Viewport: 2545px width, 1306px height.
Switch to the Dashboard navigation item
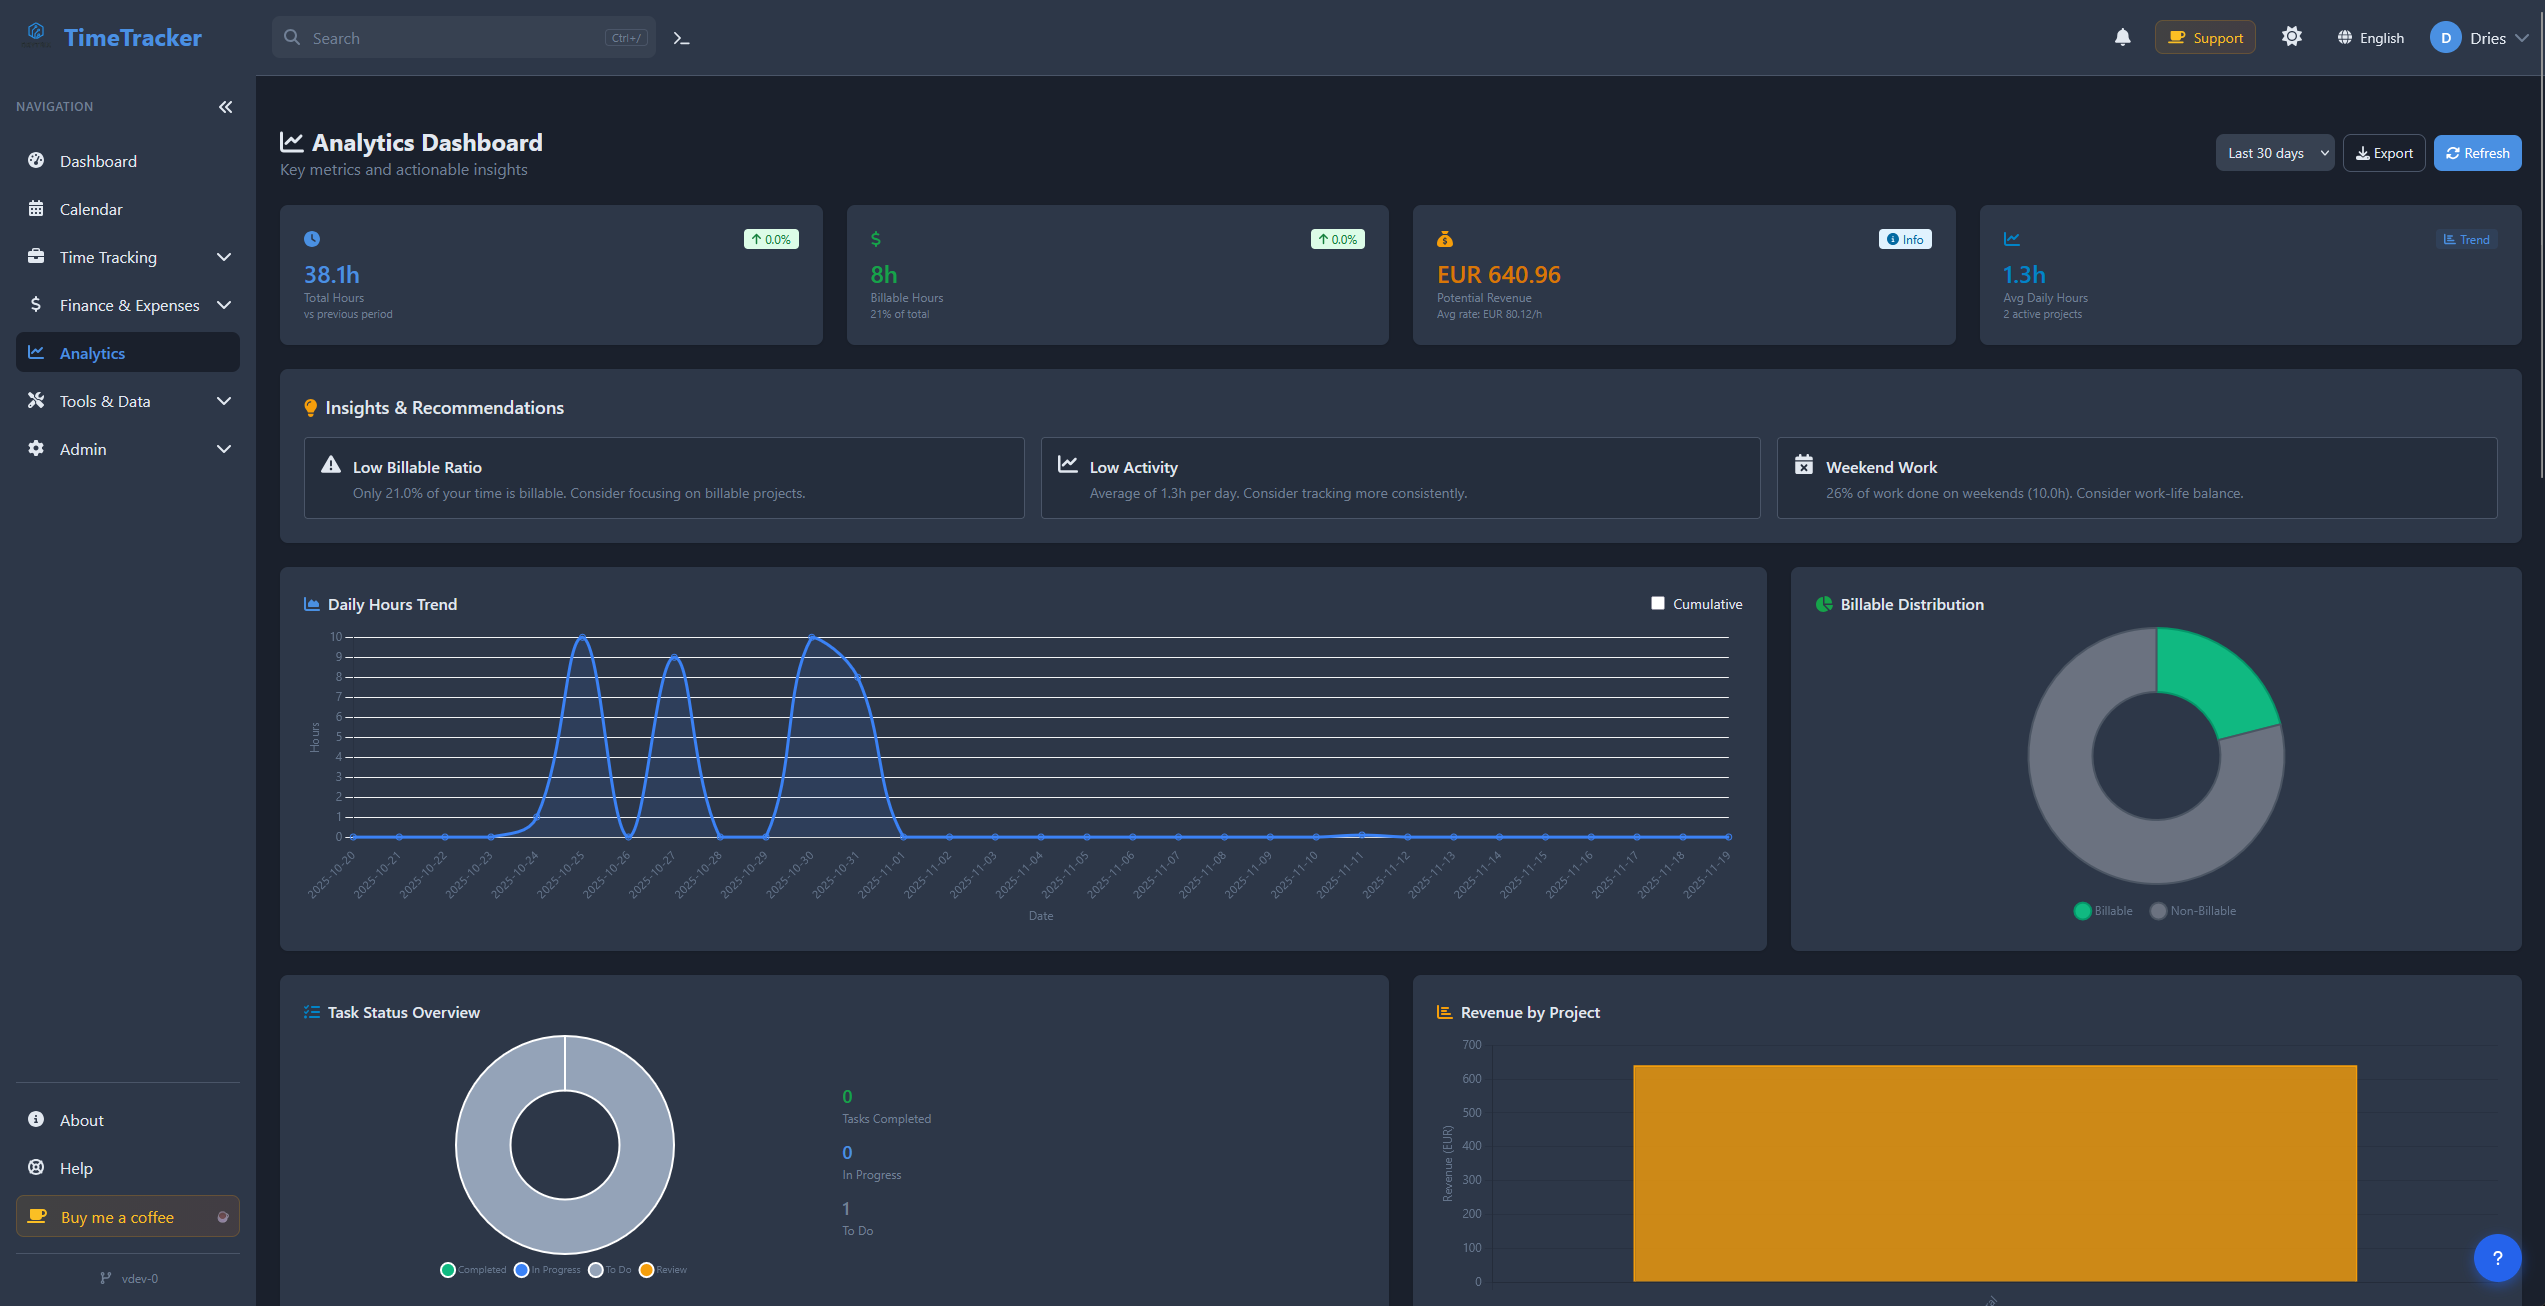97,161
